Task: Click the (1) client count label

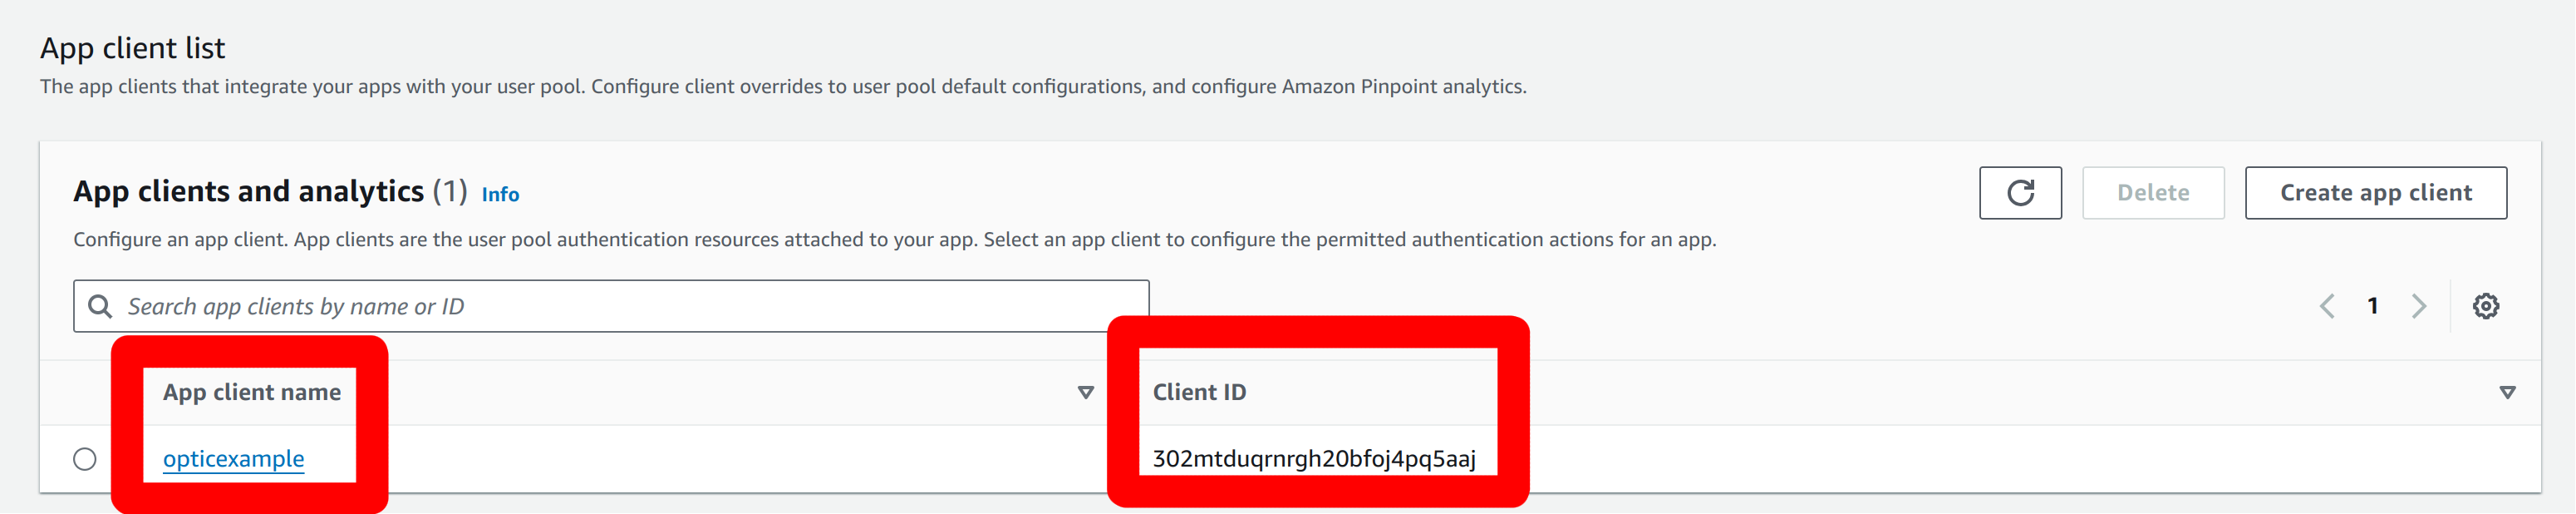Action: tap(450, 191)
